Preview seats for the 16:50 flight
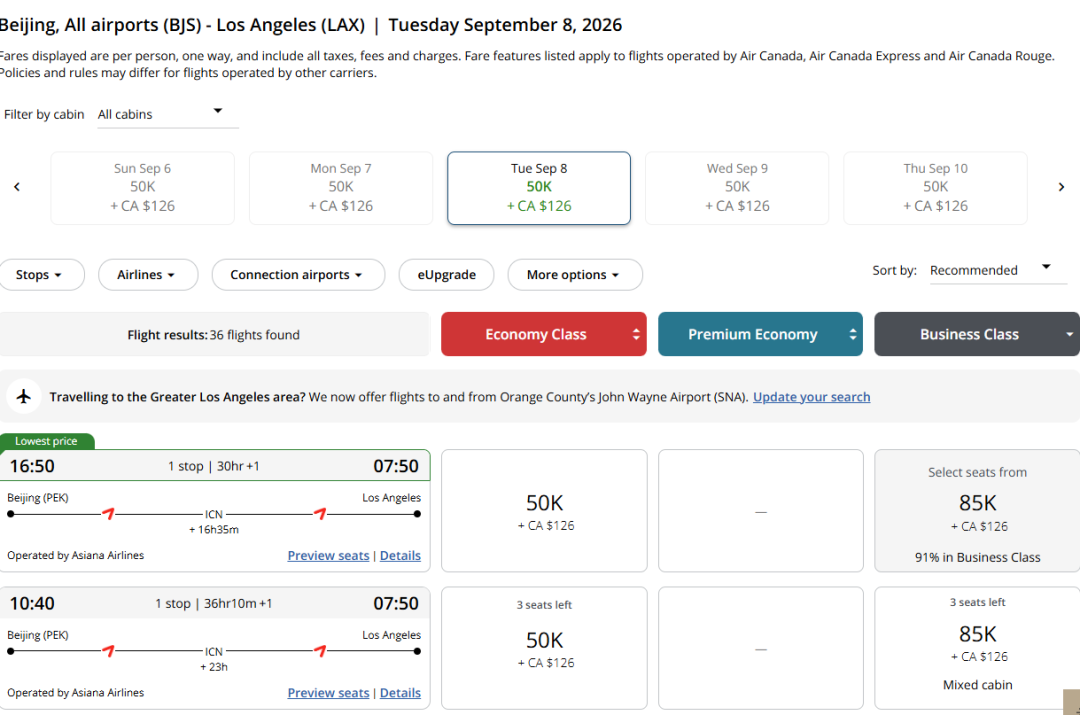1080x715 pixels. pyautogui.click(x=328, y=555)
